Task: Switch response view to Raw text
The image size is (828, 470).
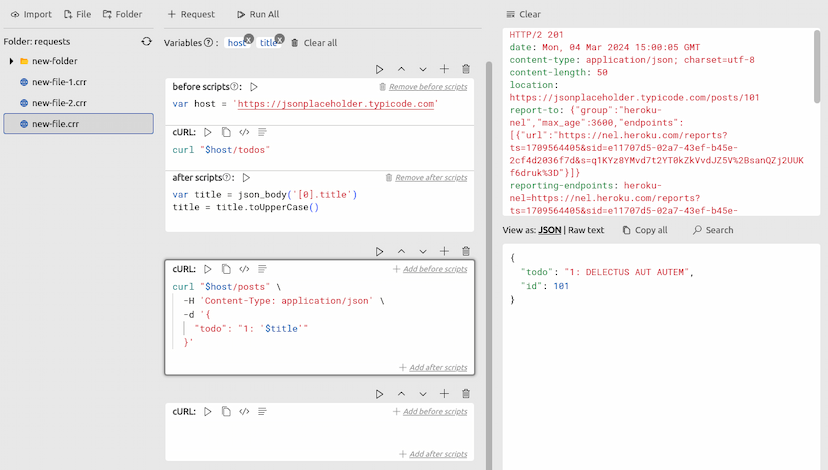Action: tap(586, 230)
